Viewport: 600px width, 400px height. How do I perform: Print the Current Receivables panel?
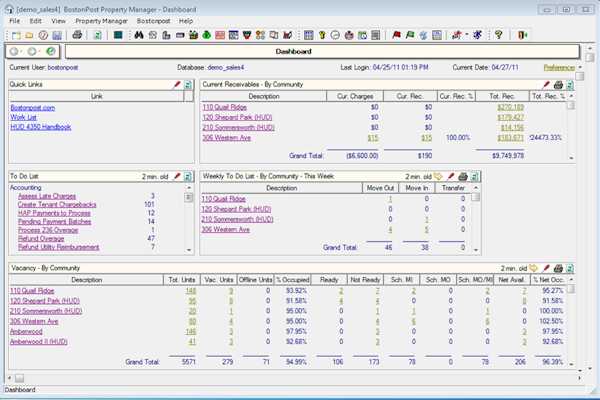tap(558, 85)
